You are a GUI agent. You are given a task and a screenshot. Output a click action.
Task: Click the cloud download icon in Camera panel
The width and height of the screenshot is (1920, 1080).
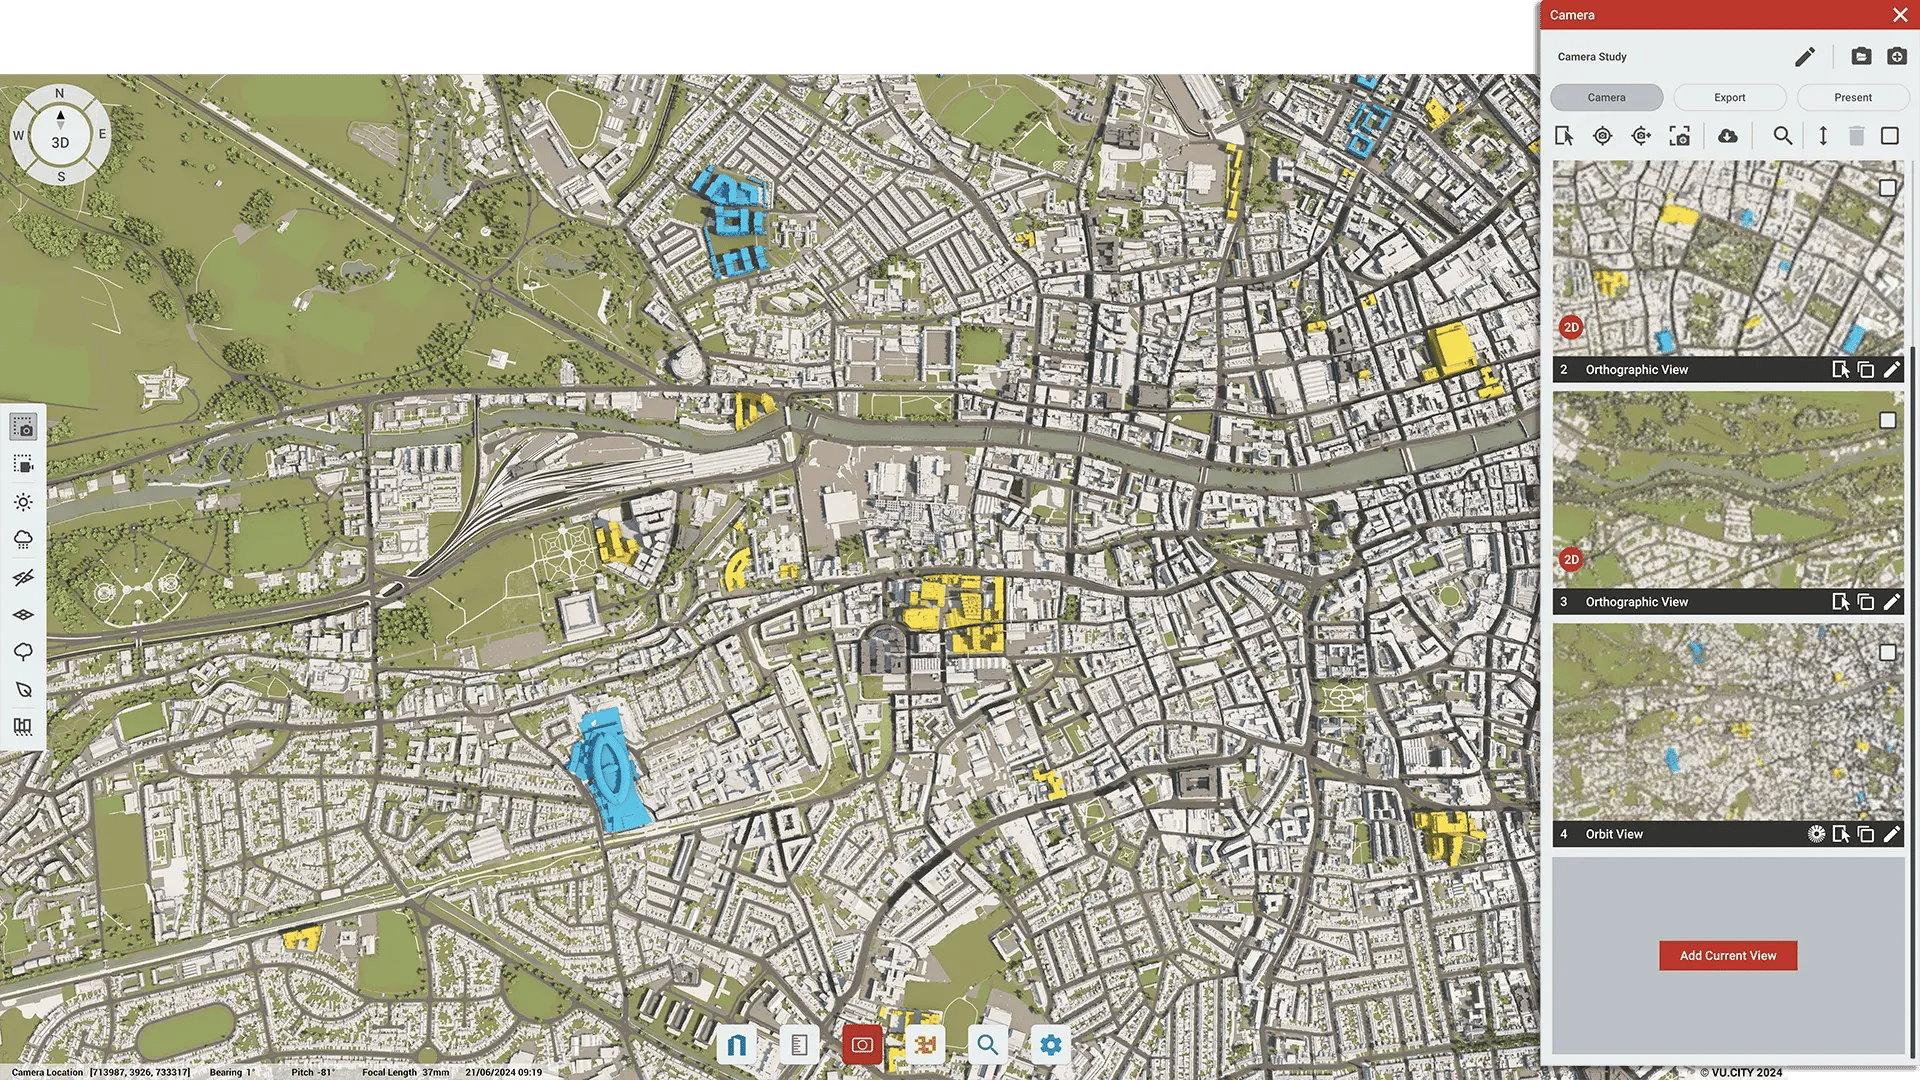[1728, 136]
